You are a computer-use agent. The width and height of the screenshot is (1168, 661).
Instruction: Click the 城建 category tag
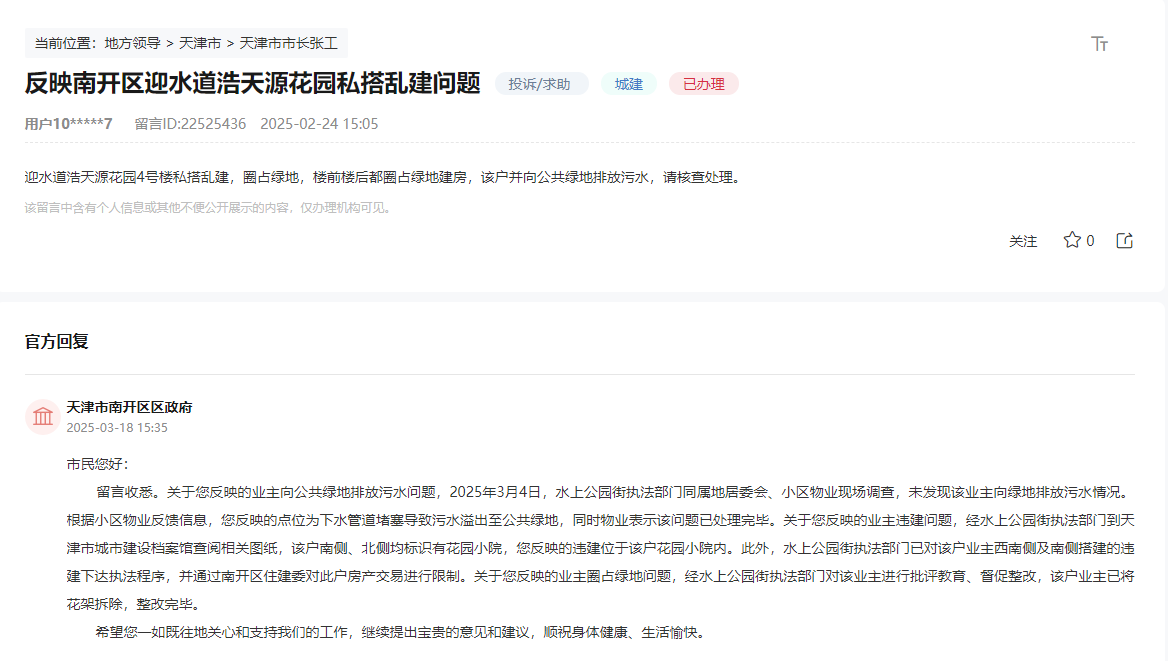click(629, 84)
